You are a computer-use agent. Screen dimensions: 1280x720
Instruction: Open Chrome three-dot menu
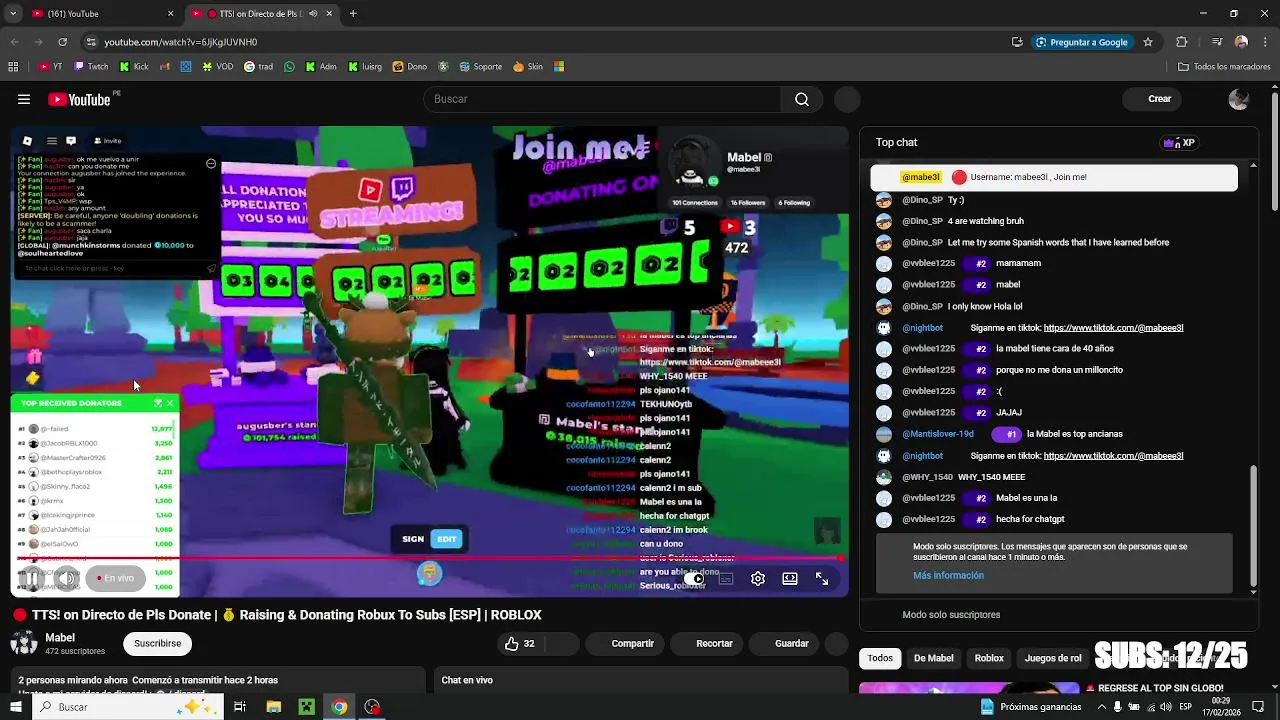pos(1266,42)
